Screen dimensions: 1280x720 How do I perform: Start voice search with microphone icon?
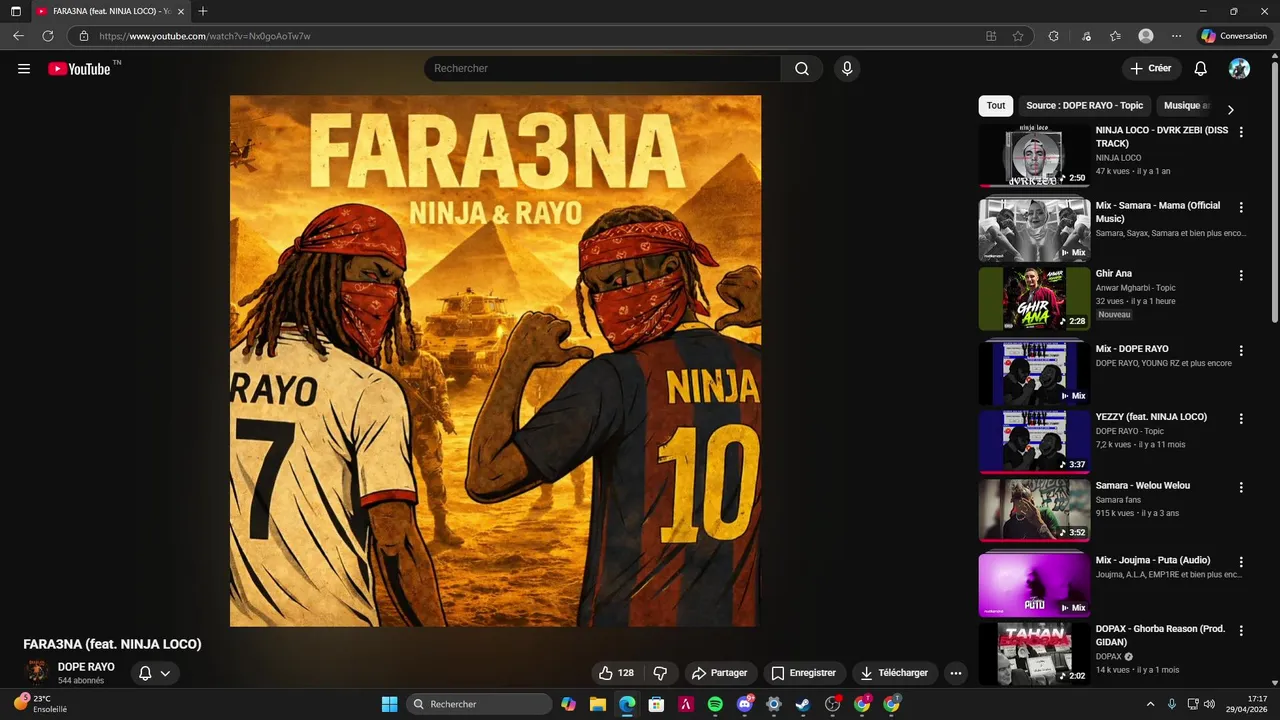tap(847, 69)
